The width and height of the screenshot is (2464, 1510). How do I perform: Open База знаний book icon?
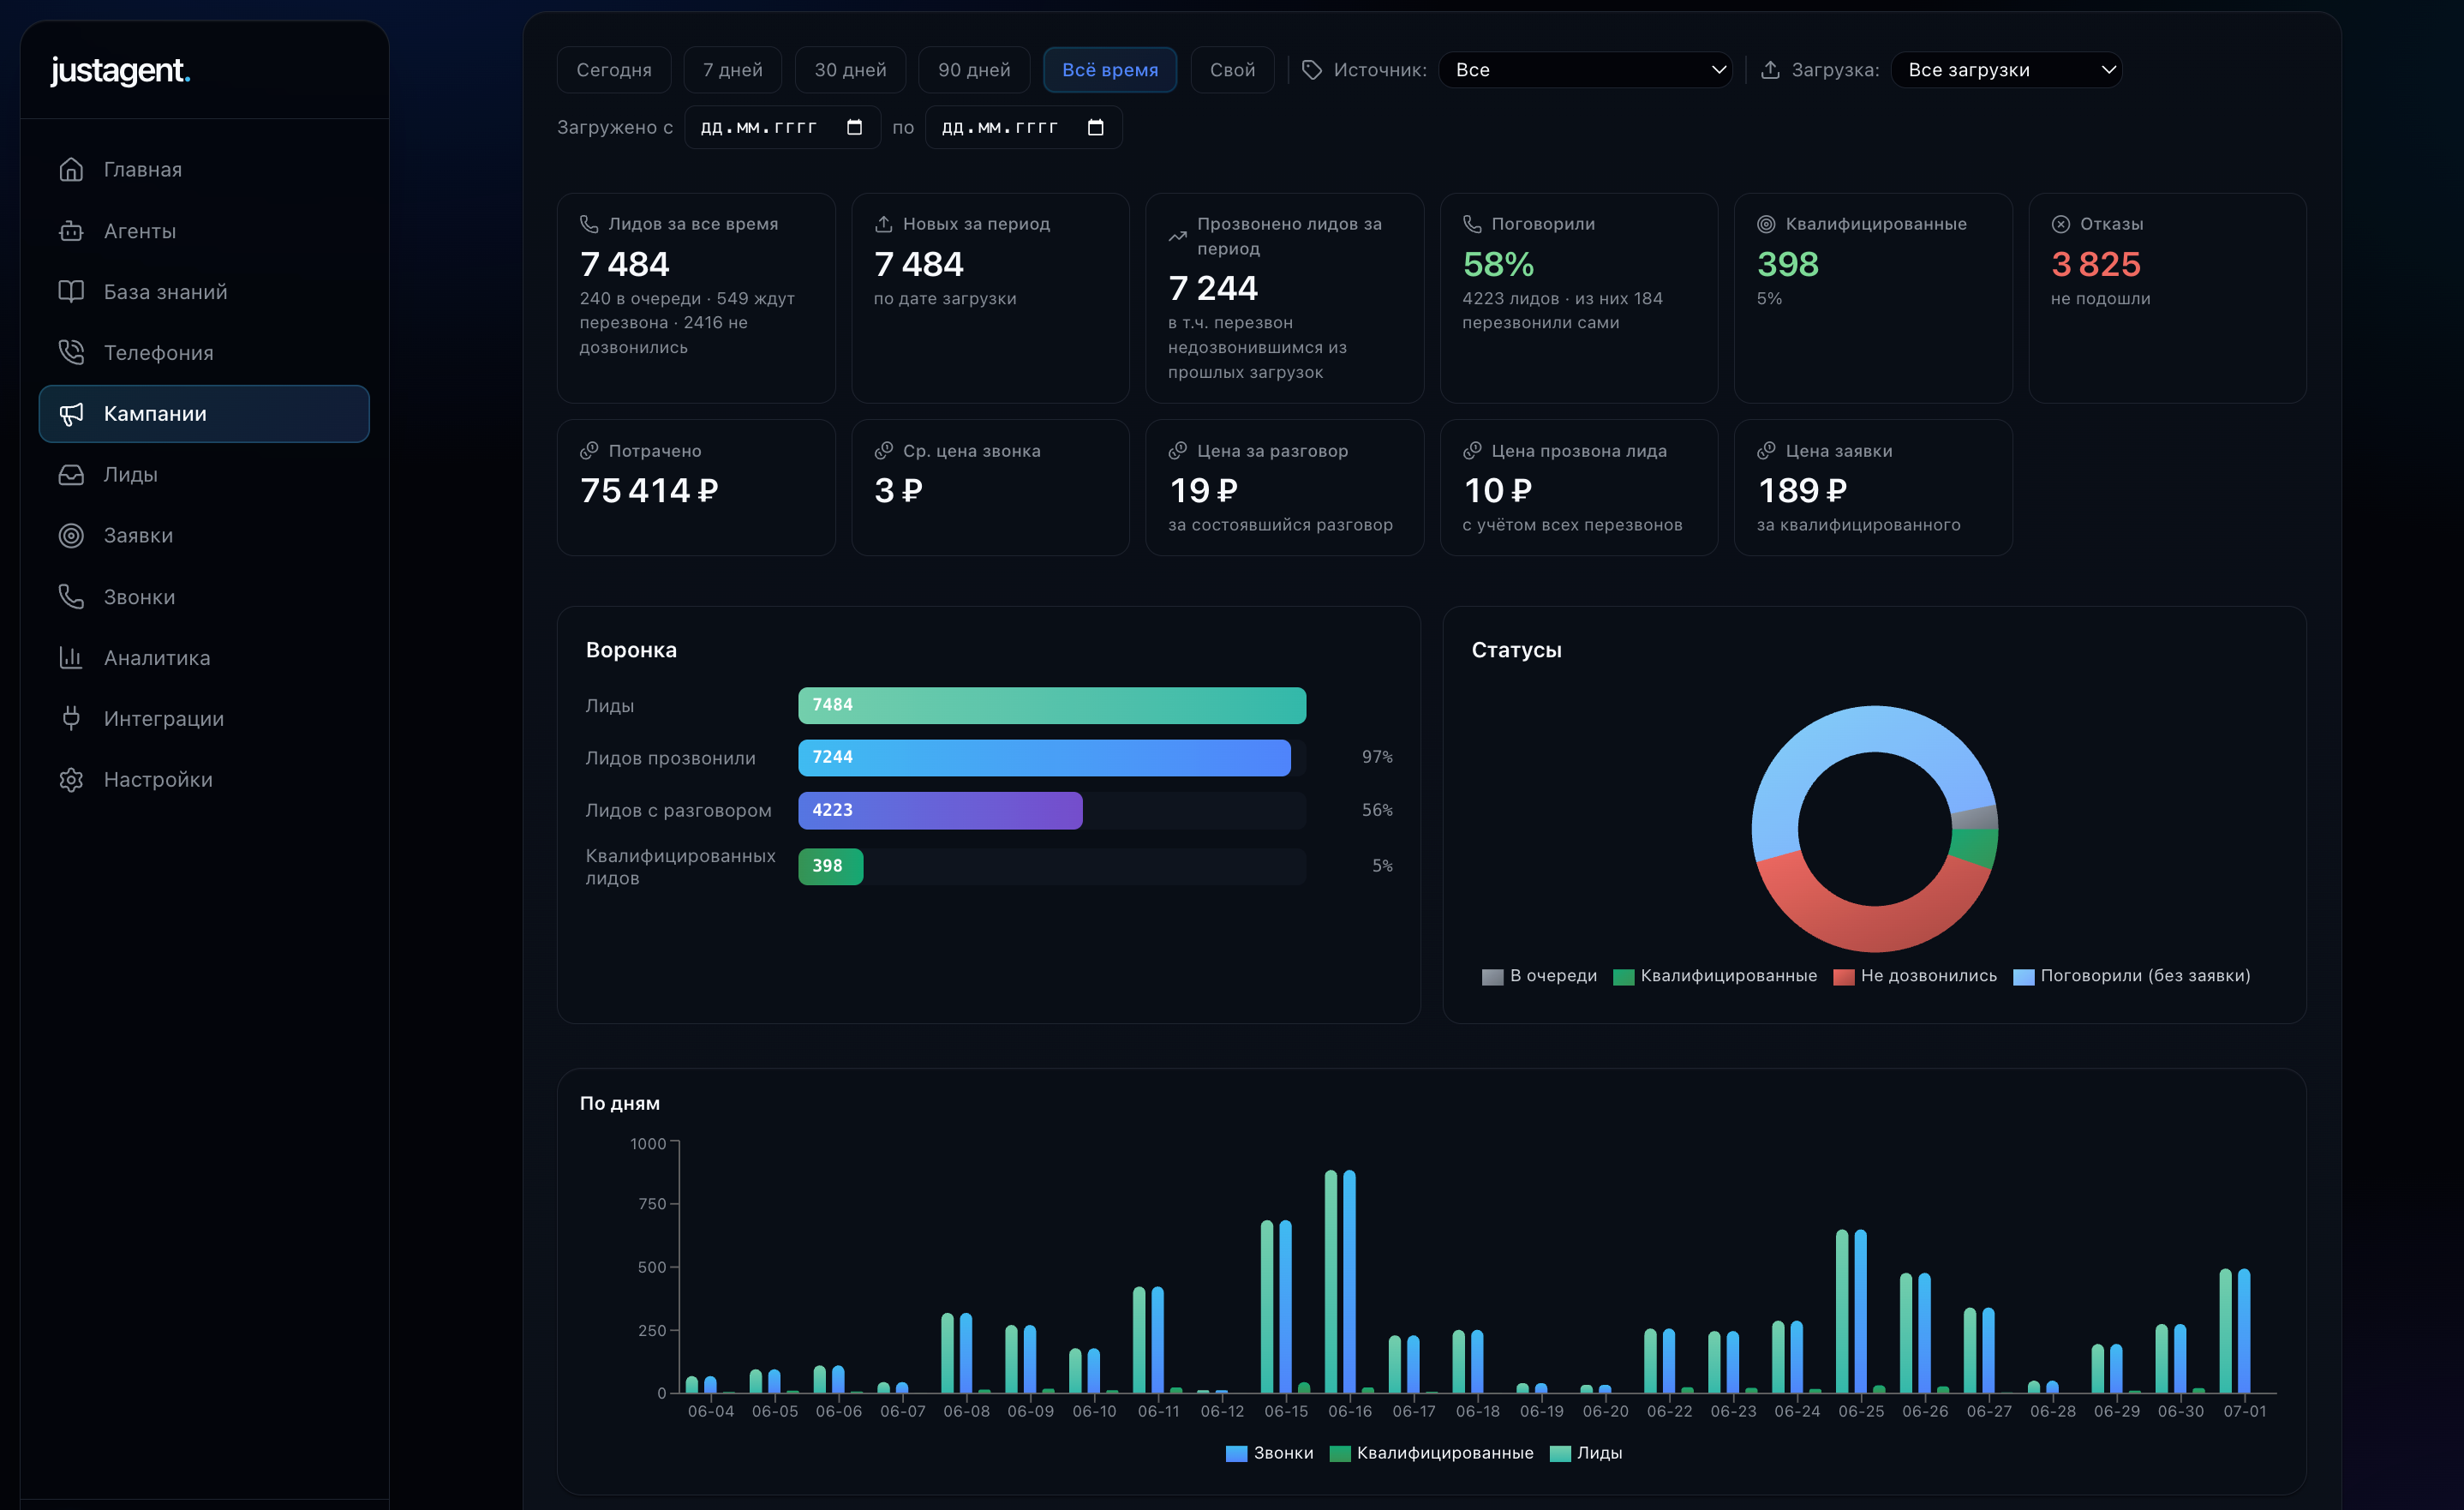(71, 292)
